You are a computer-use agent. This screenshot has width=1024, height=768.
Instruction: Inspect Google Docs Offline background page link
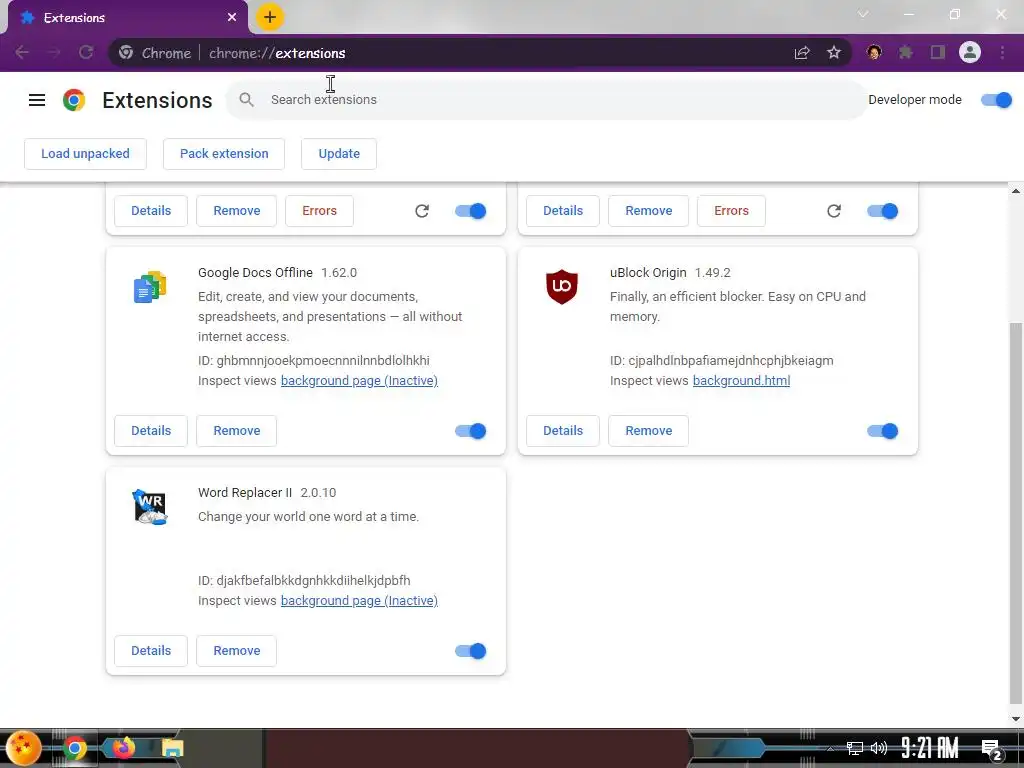click(359, 381)
